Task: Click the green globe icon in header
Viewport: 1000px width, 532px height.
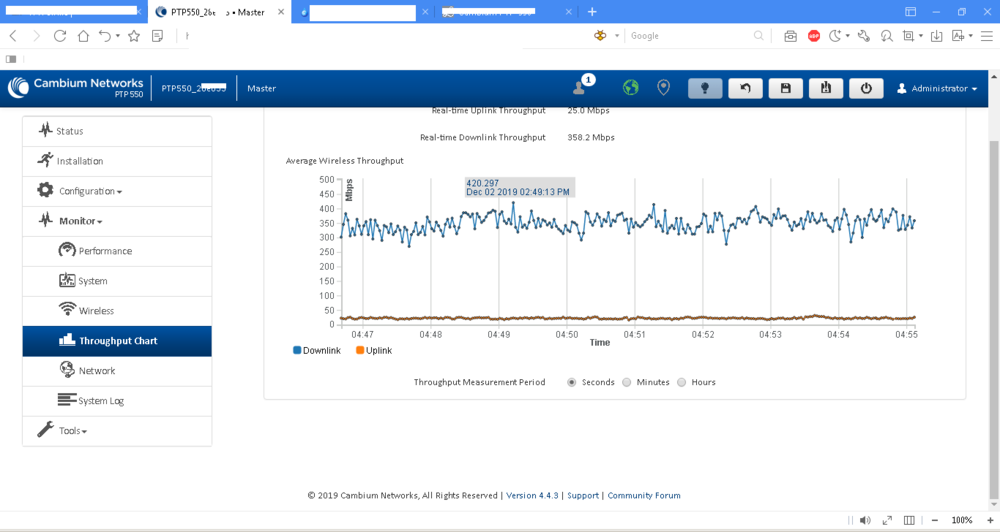Action: tap(631, 88)
